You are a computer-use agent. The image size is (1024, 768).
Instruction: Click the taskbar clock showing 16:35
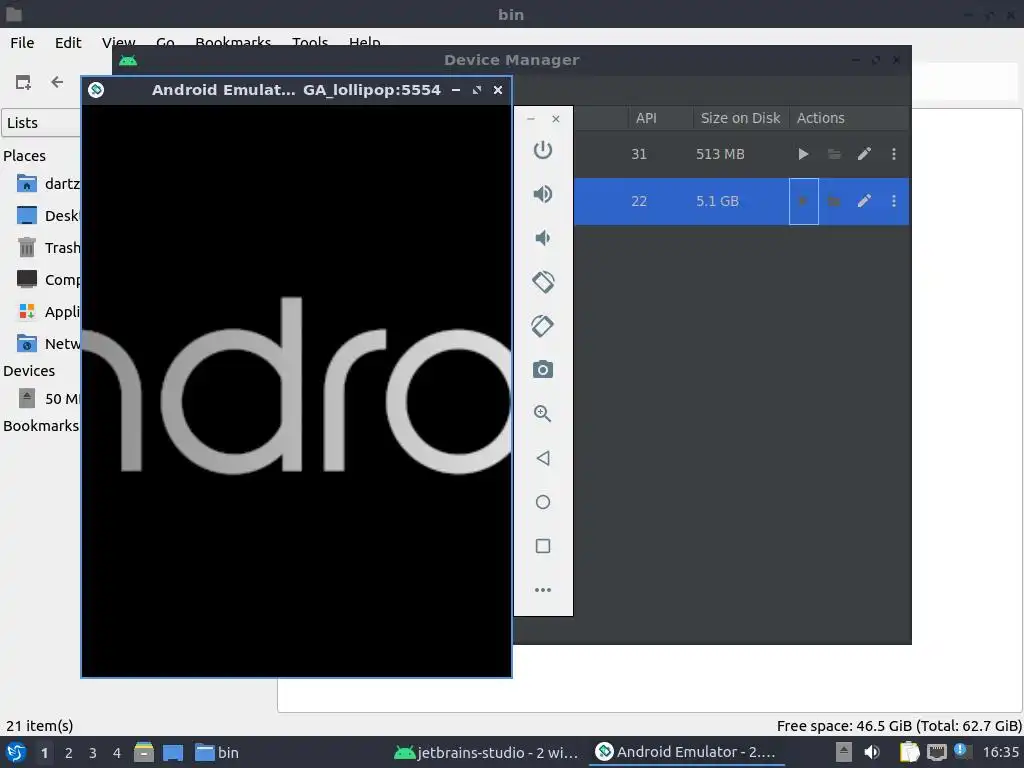pyautogui.click(x=1000, y=752)
